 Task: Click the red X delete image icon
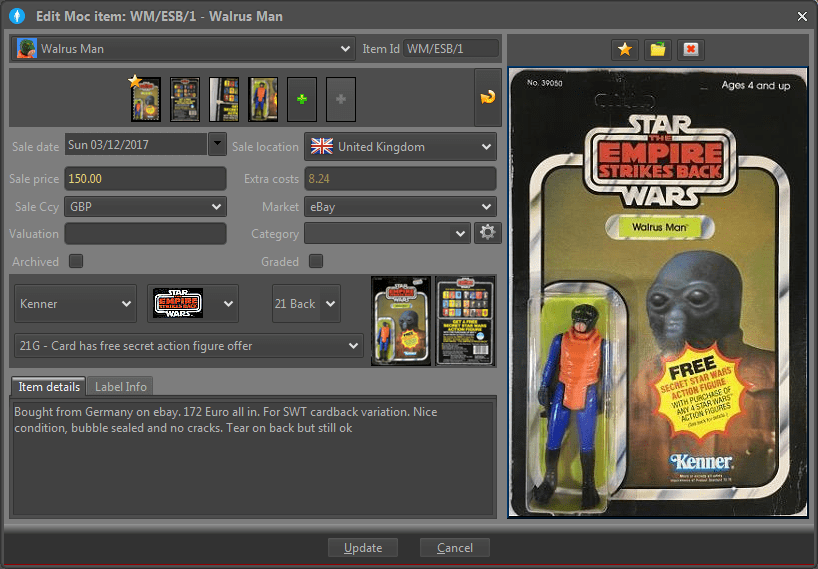tap(689, 49)
